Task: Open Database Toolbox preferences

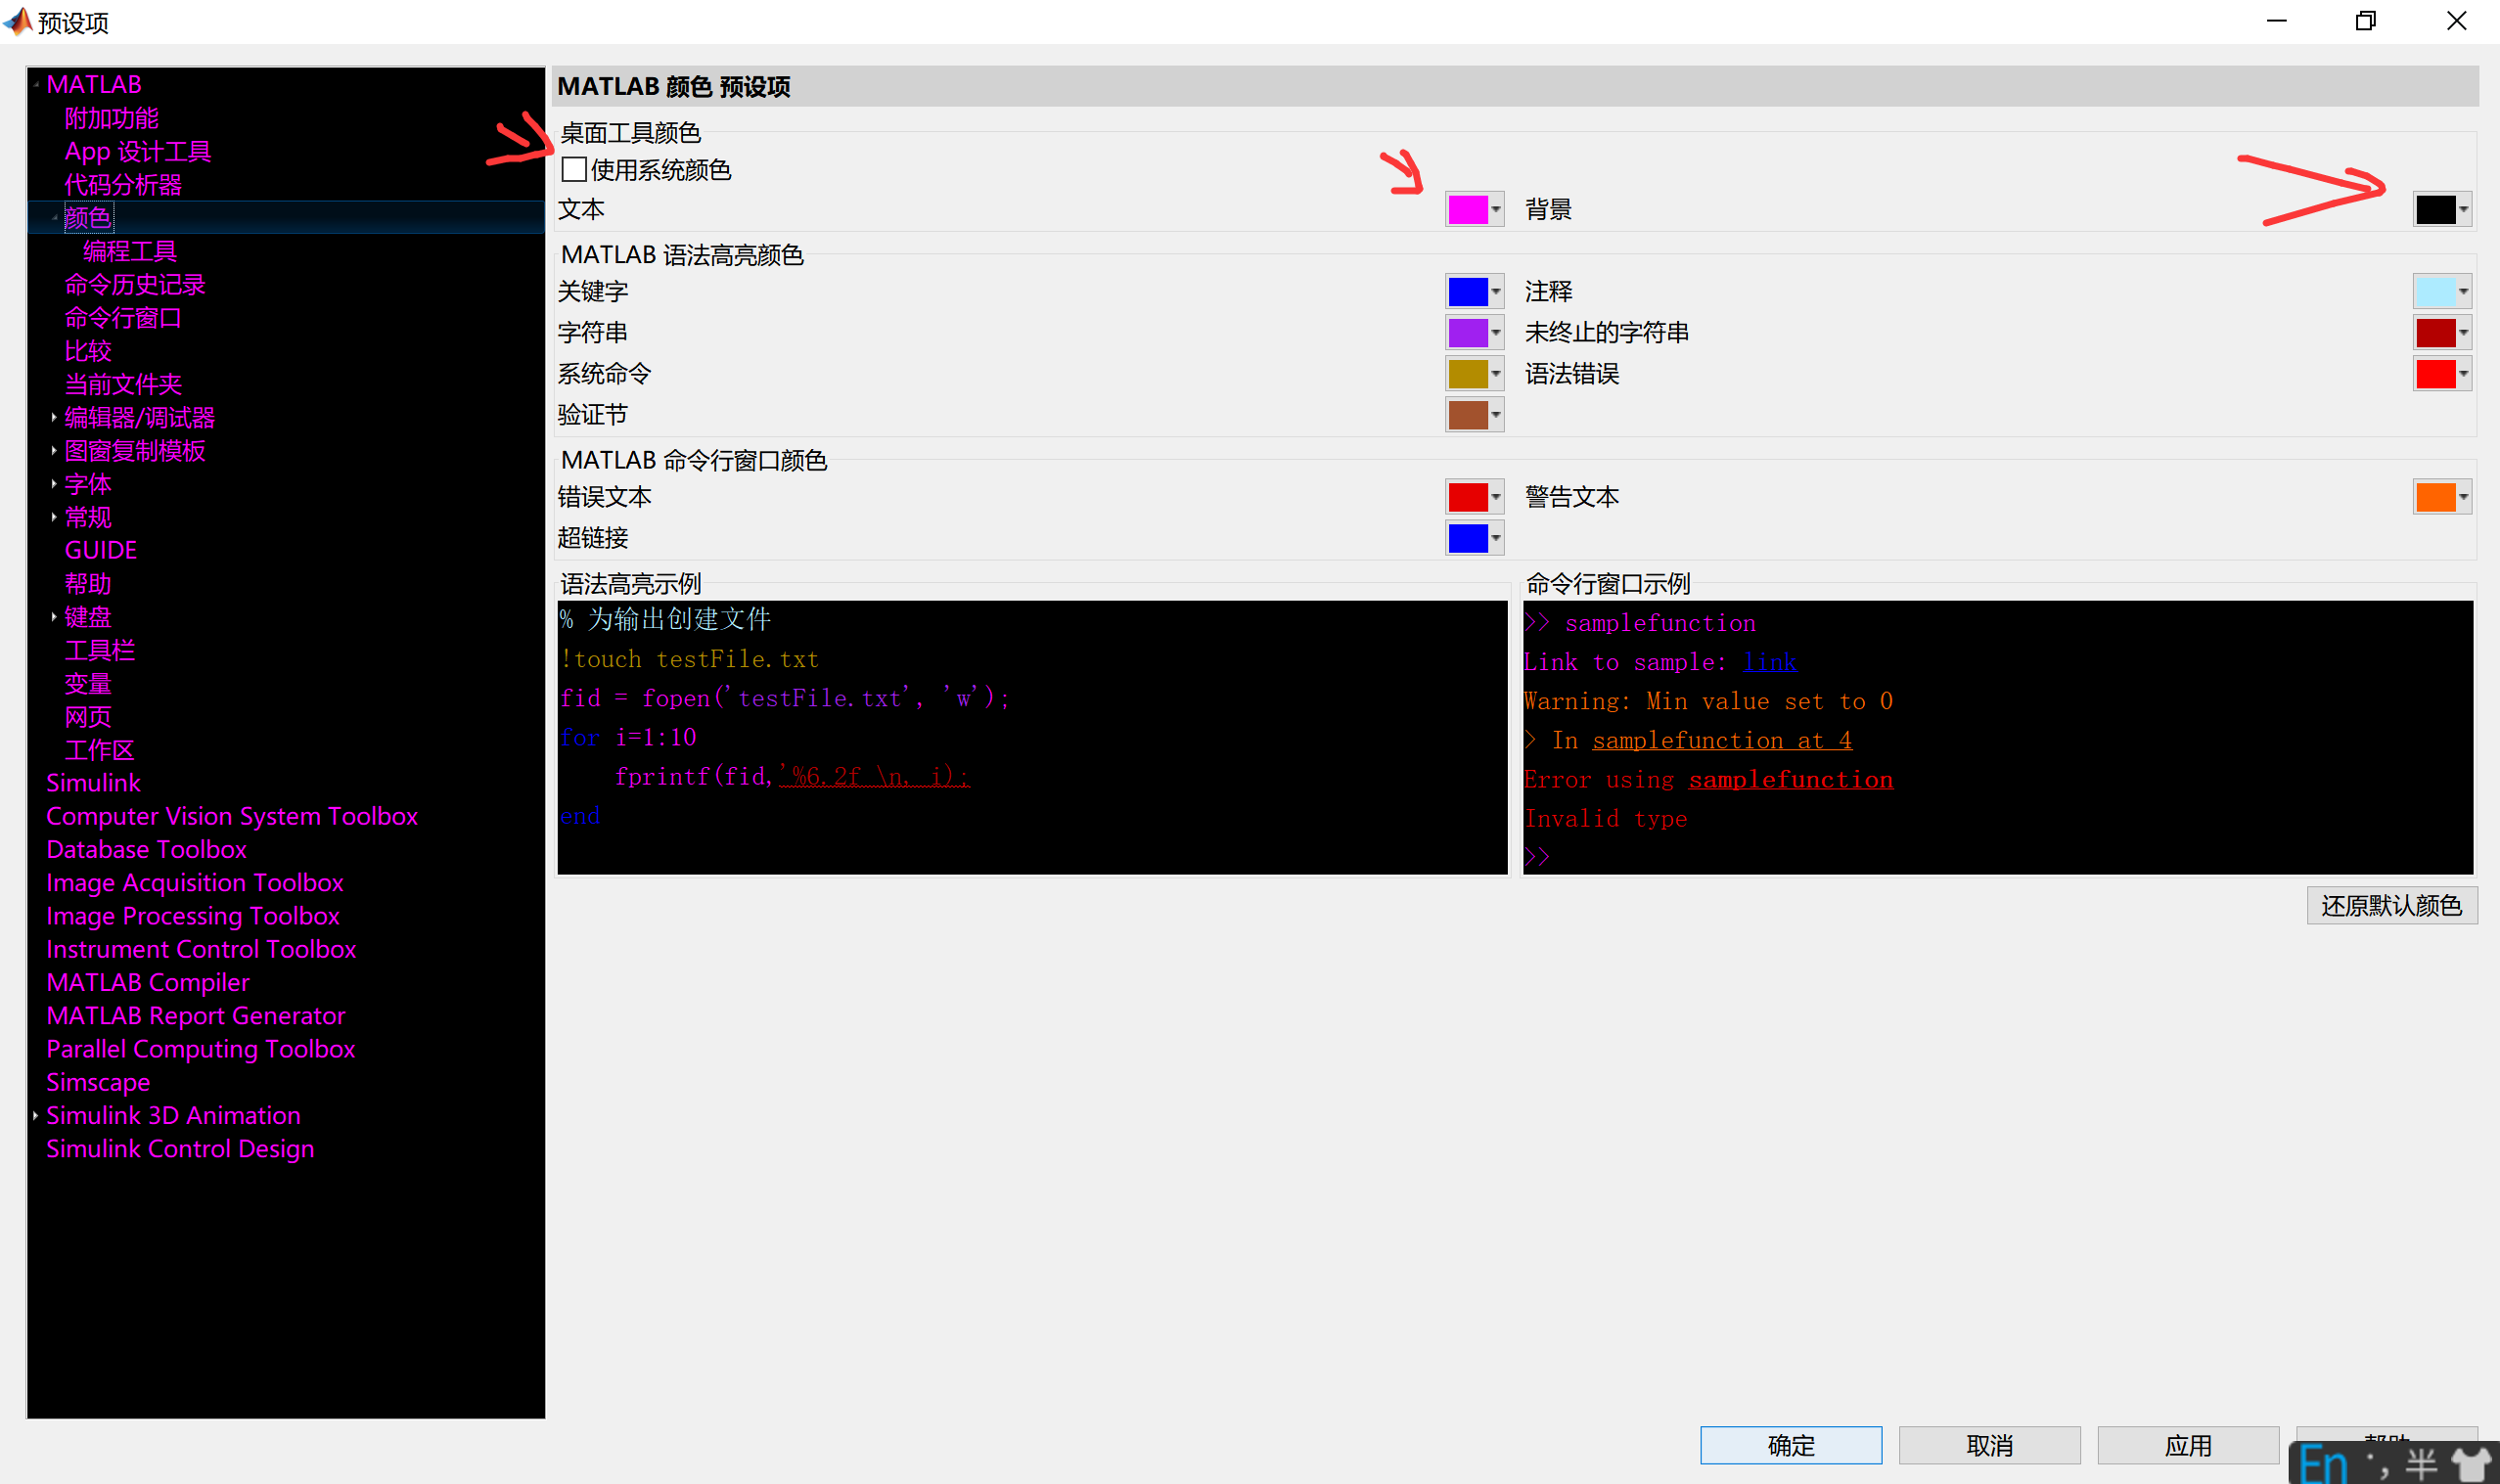Action: [146, 849]
